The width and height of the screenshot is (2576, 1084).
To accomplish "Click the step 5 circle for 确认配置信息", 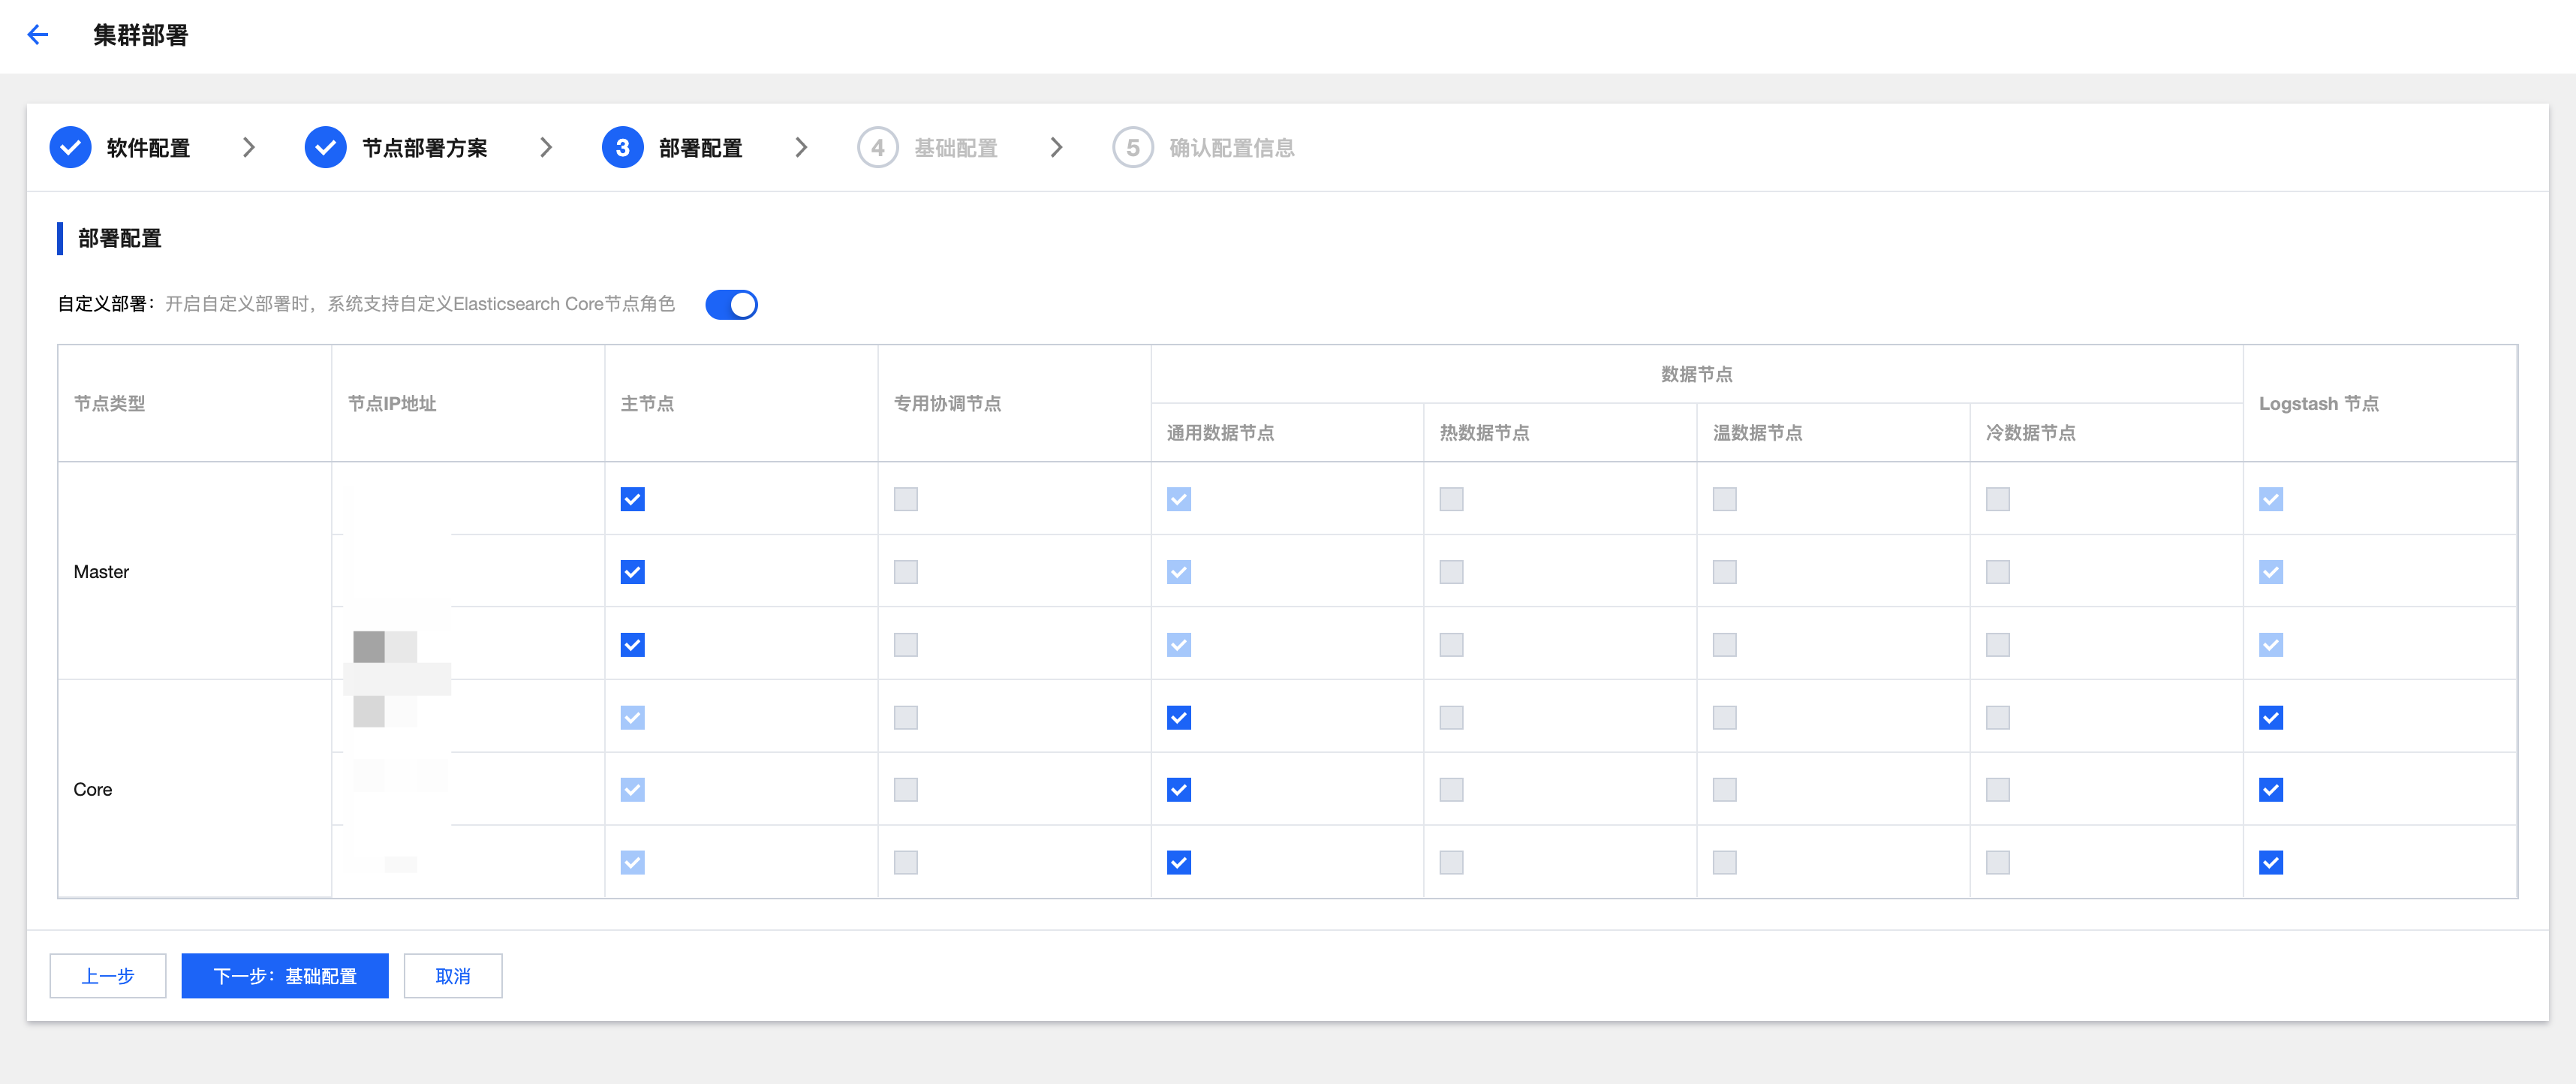I will pos(1132,148).
